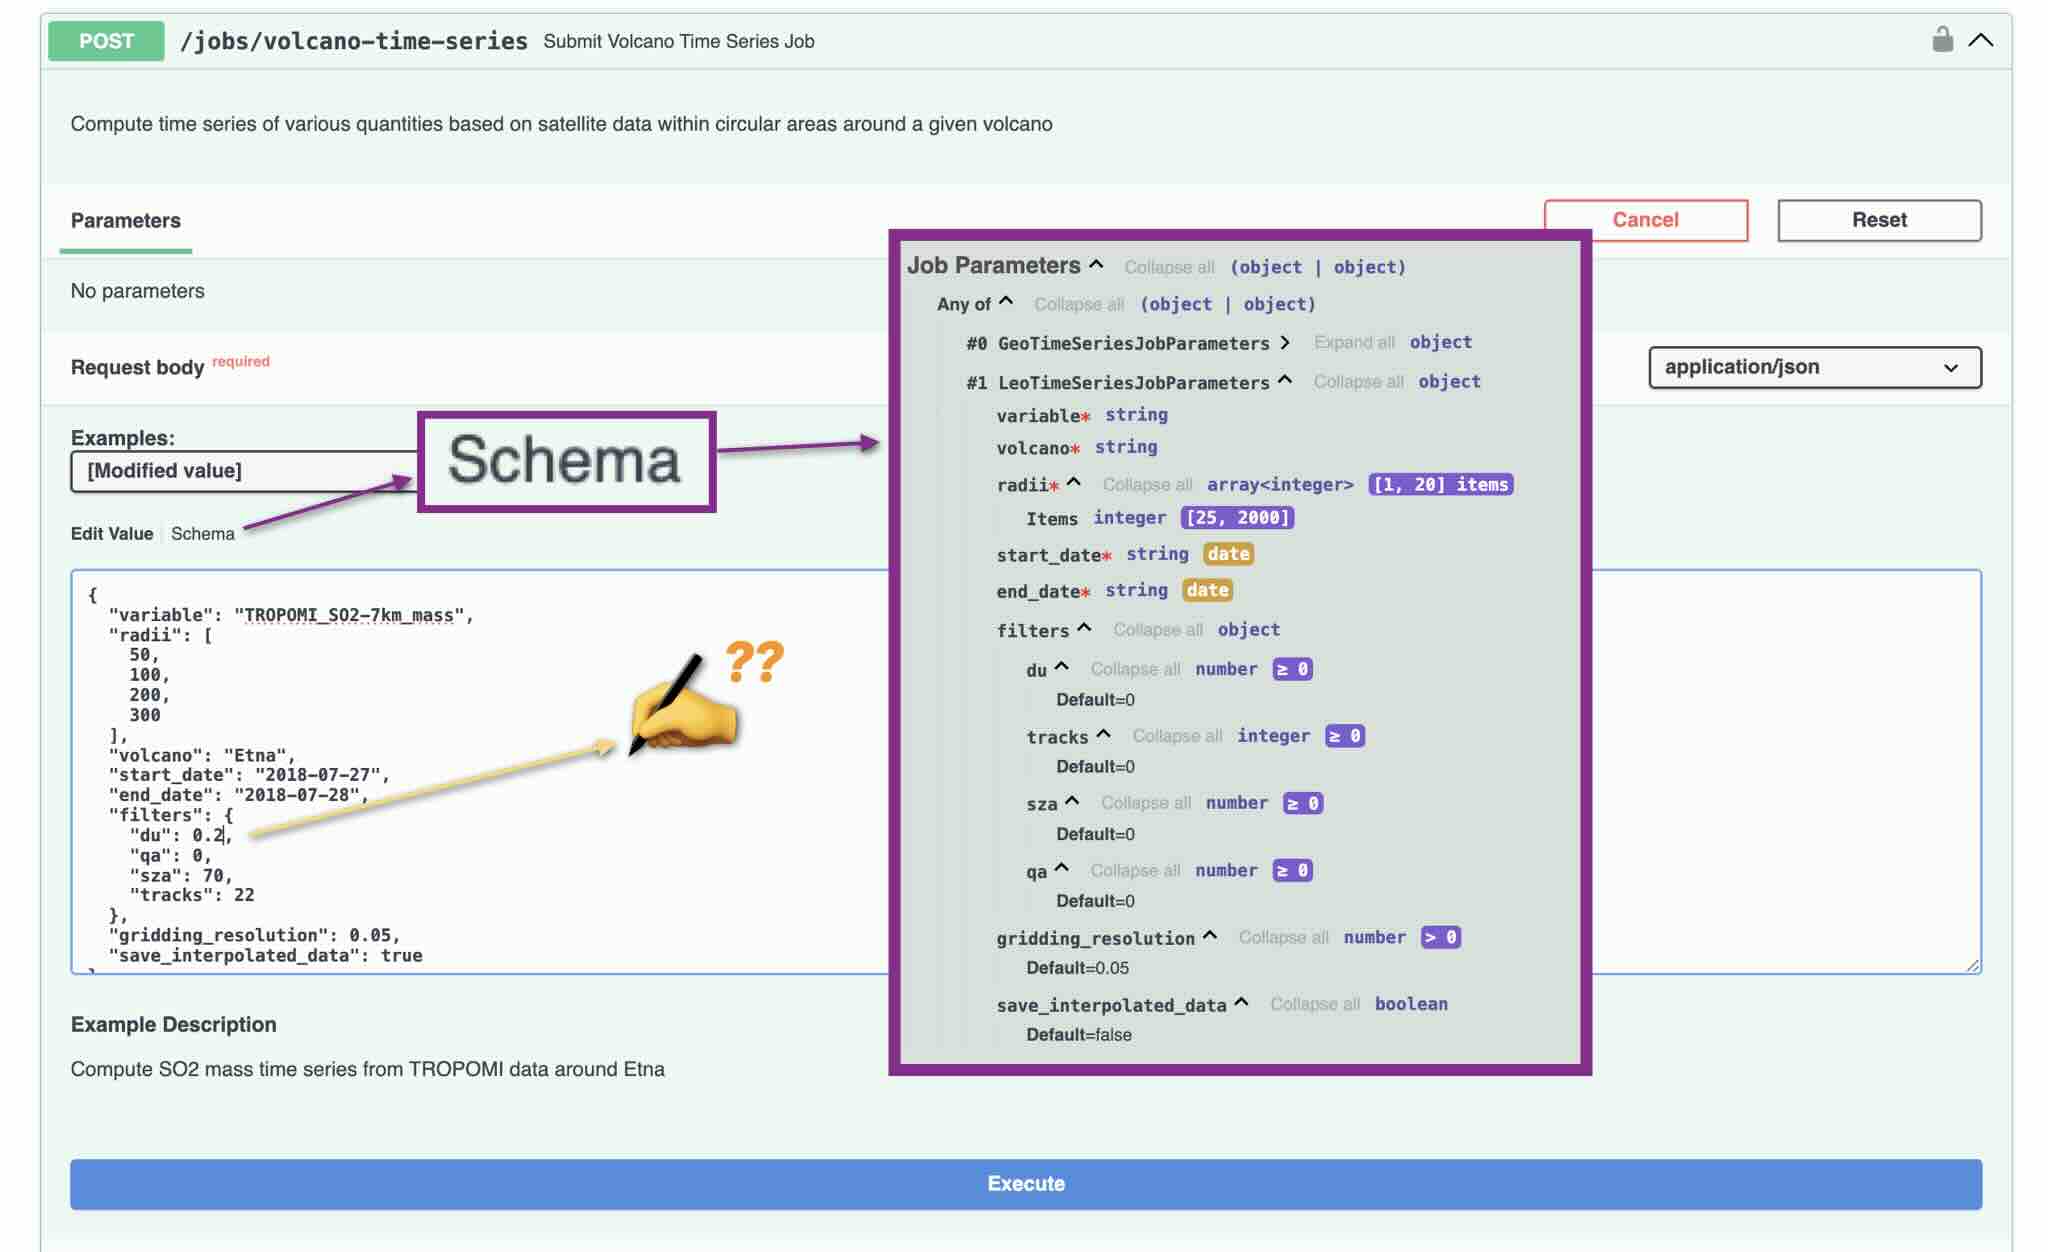The image size is (2048, 1252).
Task: Switch to the Schema tab
Action: [202, 533]
